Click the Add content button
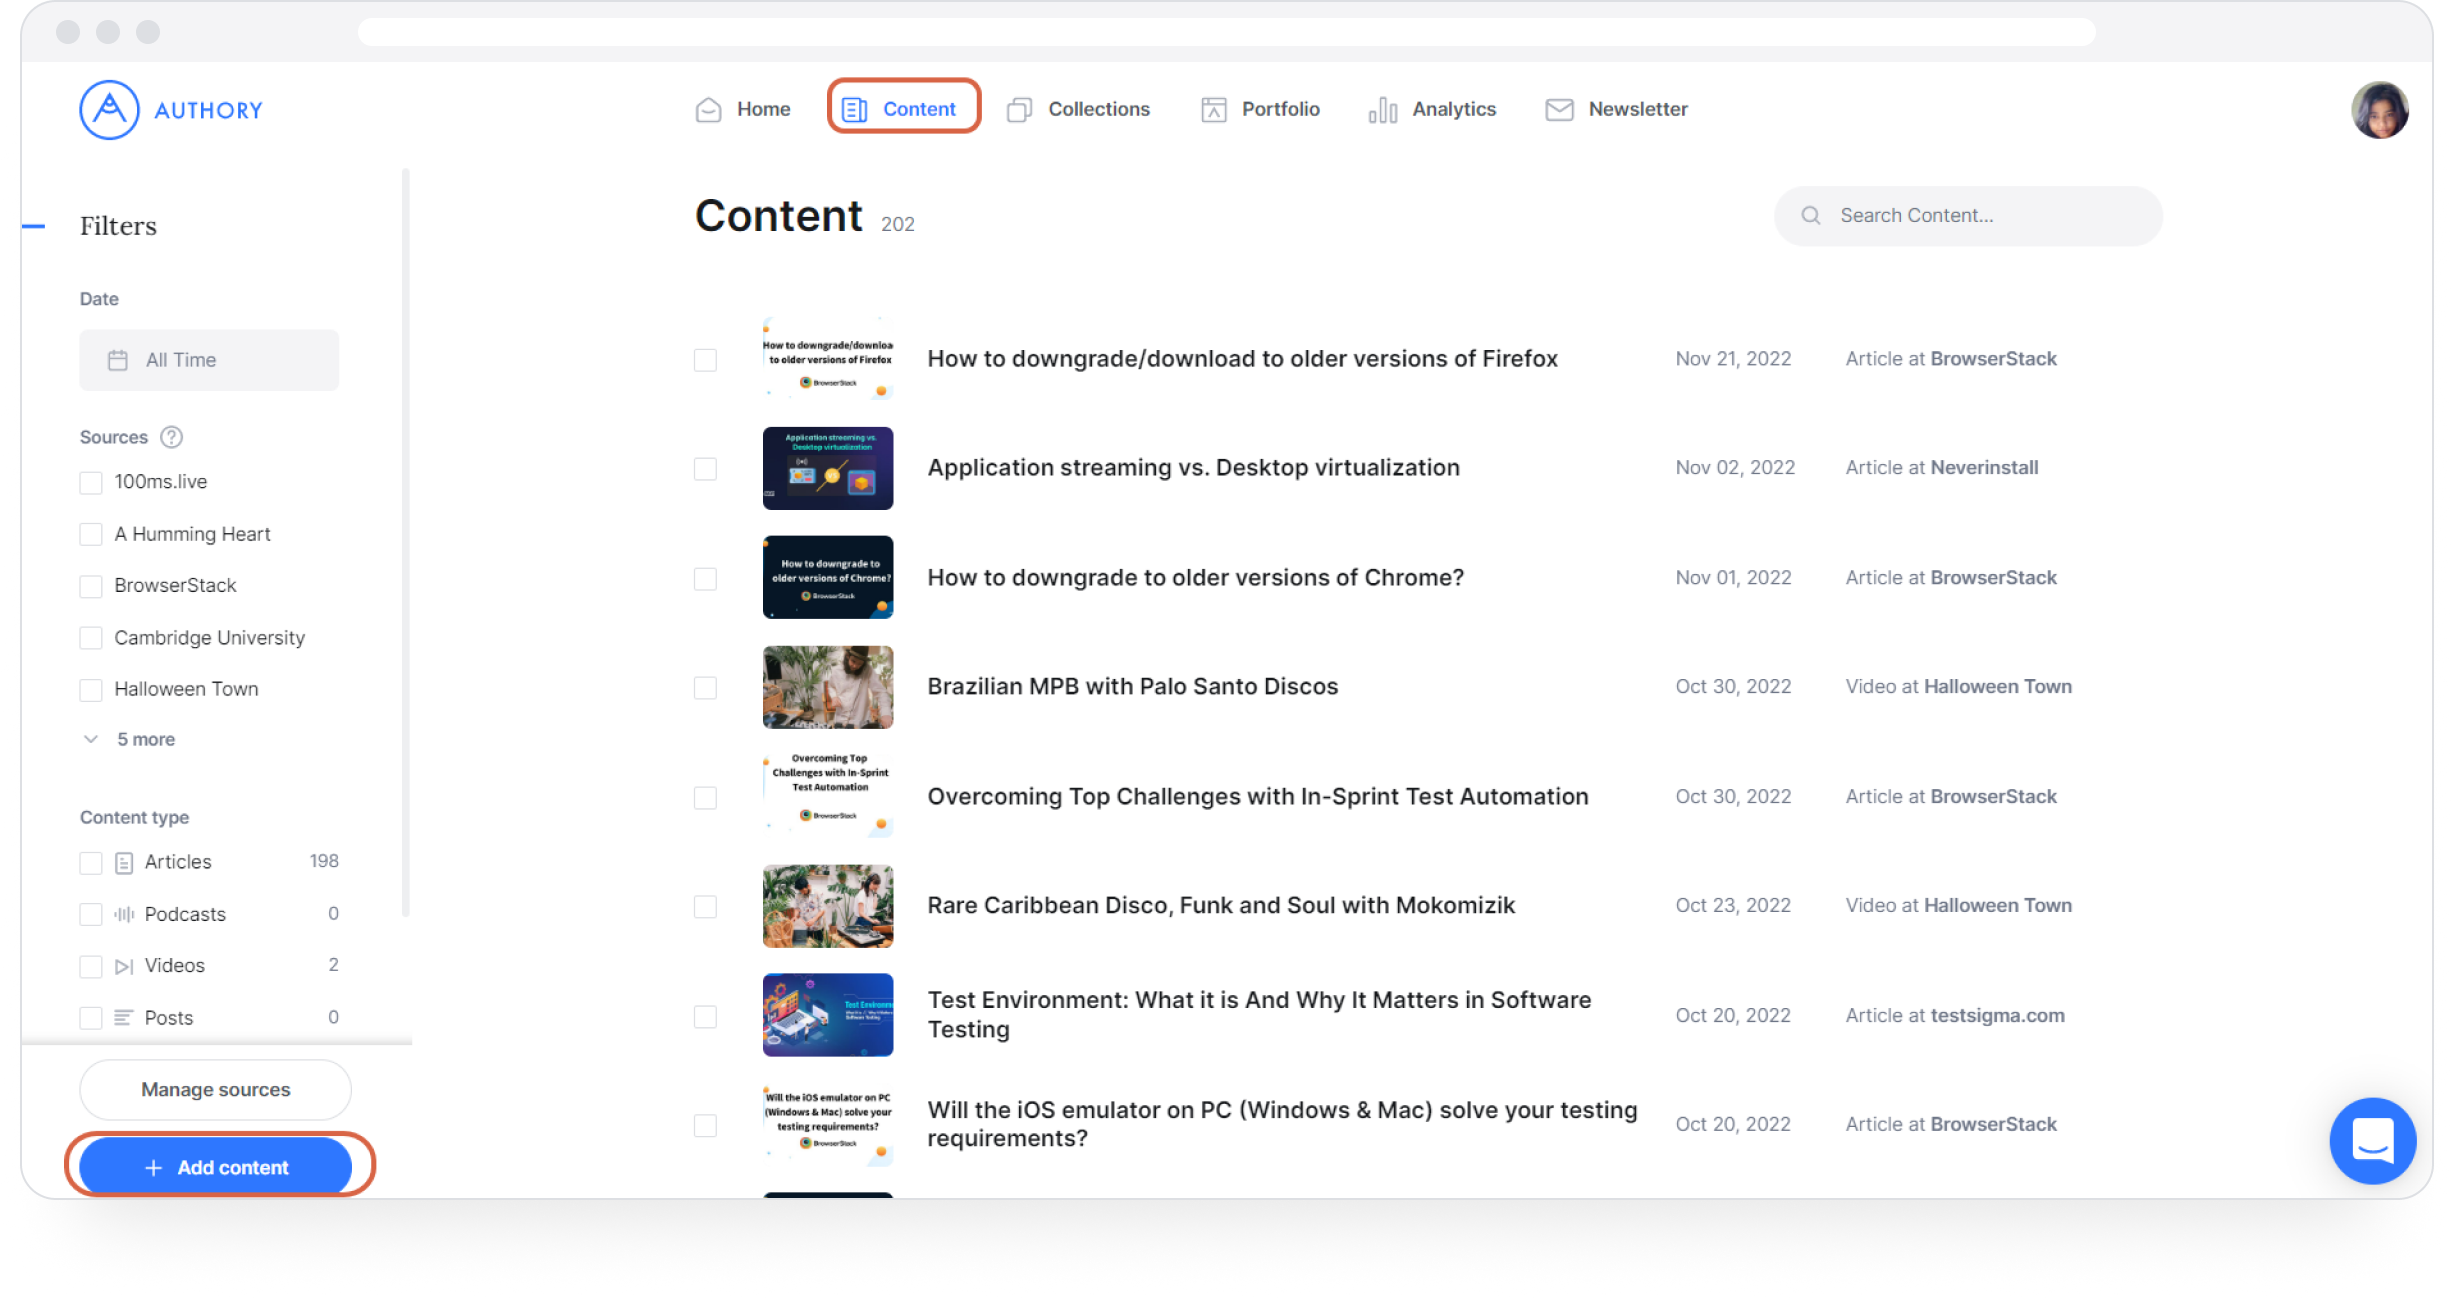This screenshot has width=2454, height=1300. click(216, 1167)
